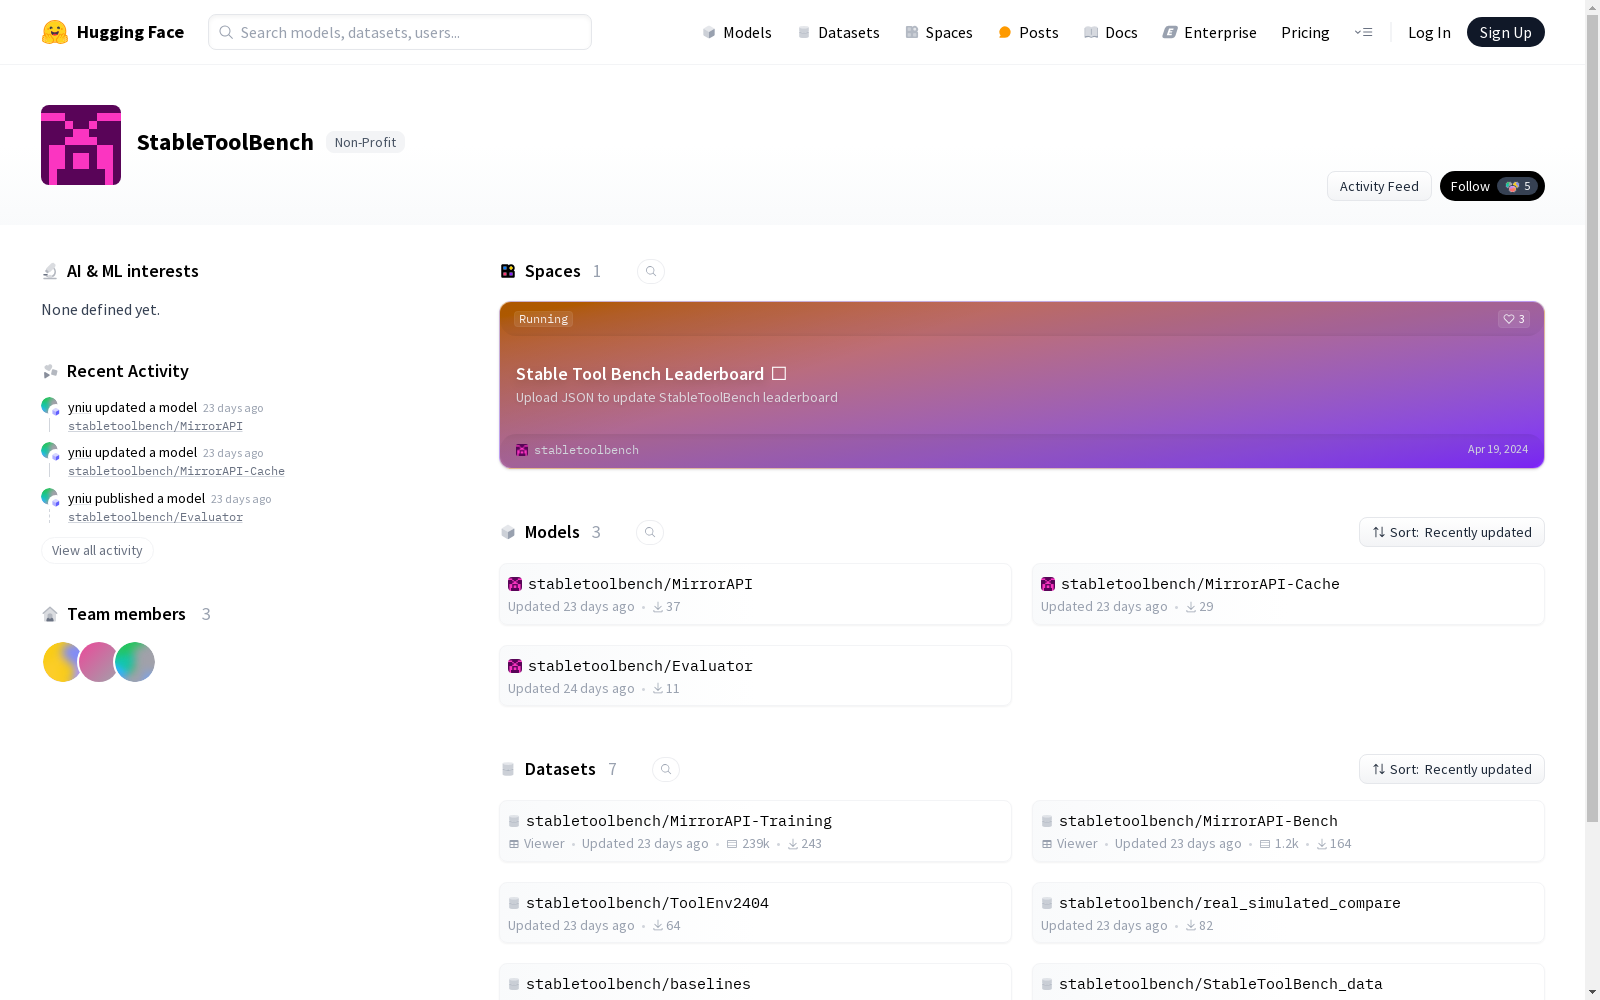The image size is (1600, 1000).
Task: Go to Datasets in top navigation
Action: (x=838, y=32)
